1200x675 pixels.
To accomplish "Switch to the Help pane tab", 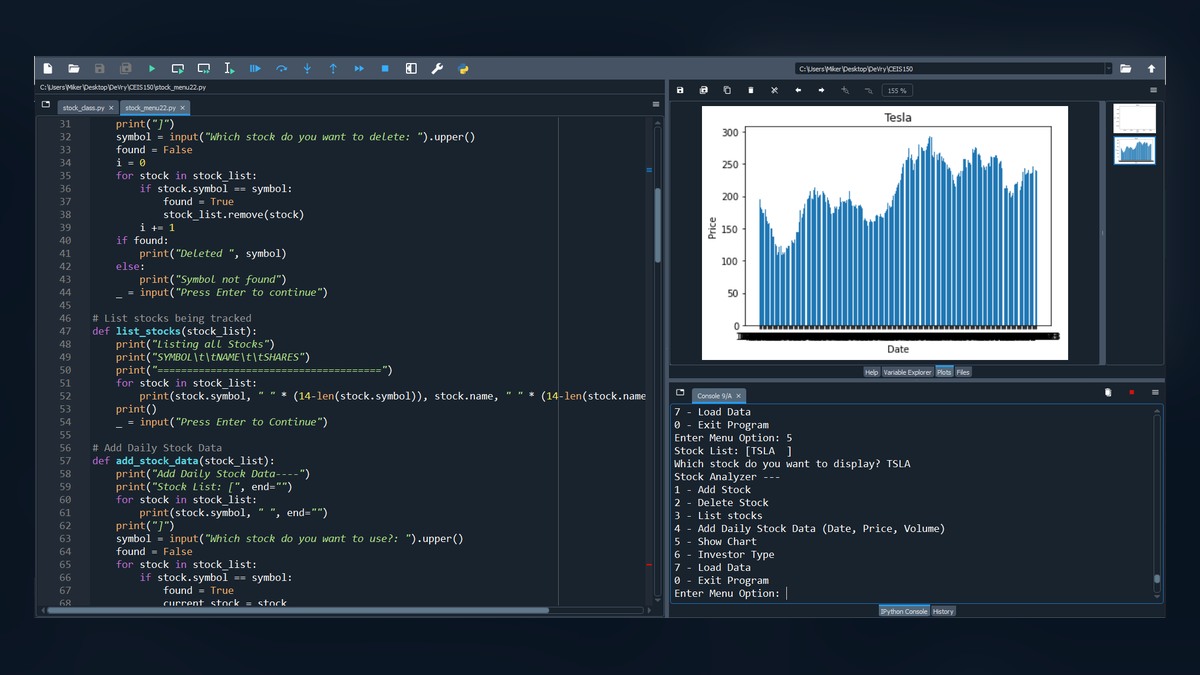I will 871,372.
